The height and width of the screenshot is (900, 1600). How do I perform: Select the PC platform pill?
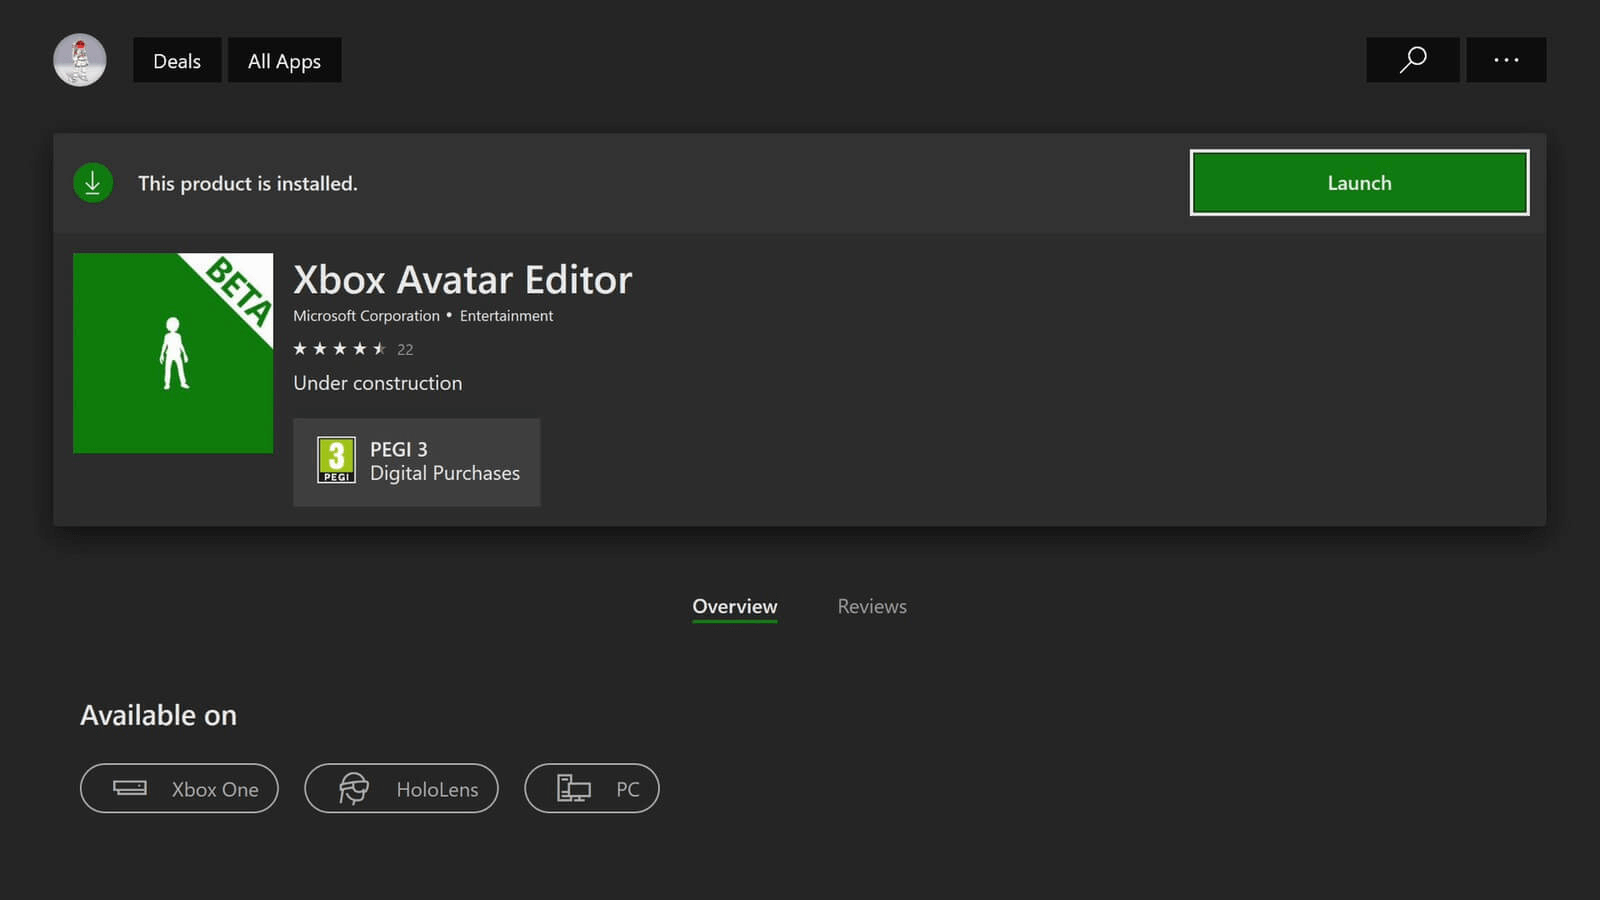point(592,788)
